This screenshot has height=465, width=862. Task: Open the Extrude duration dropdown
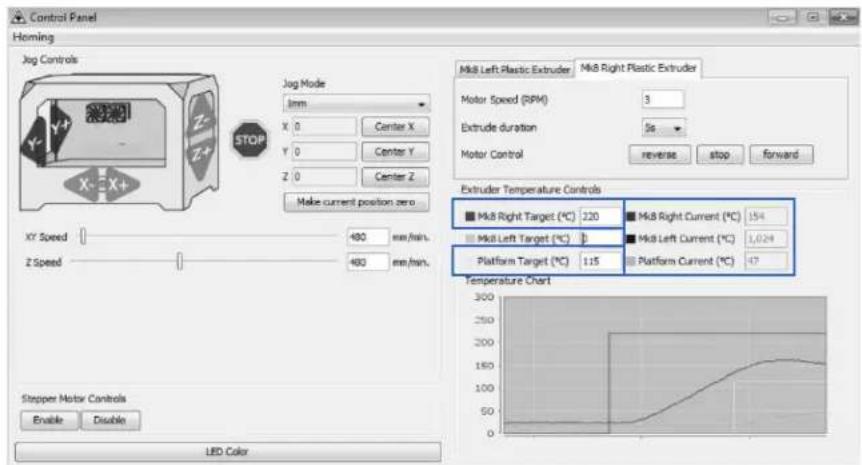point(663,128)
